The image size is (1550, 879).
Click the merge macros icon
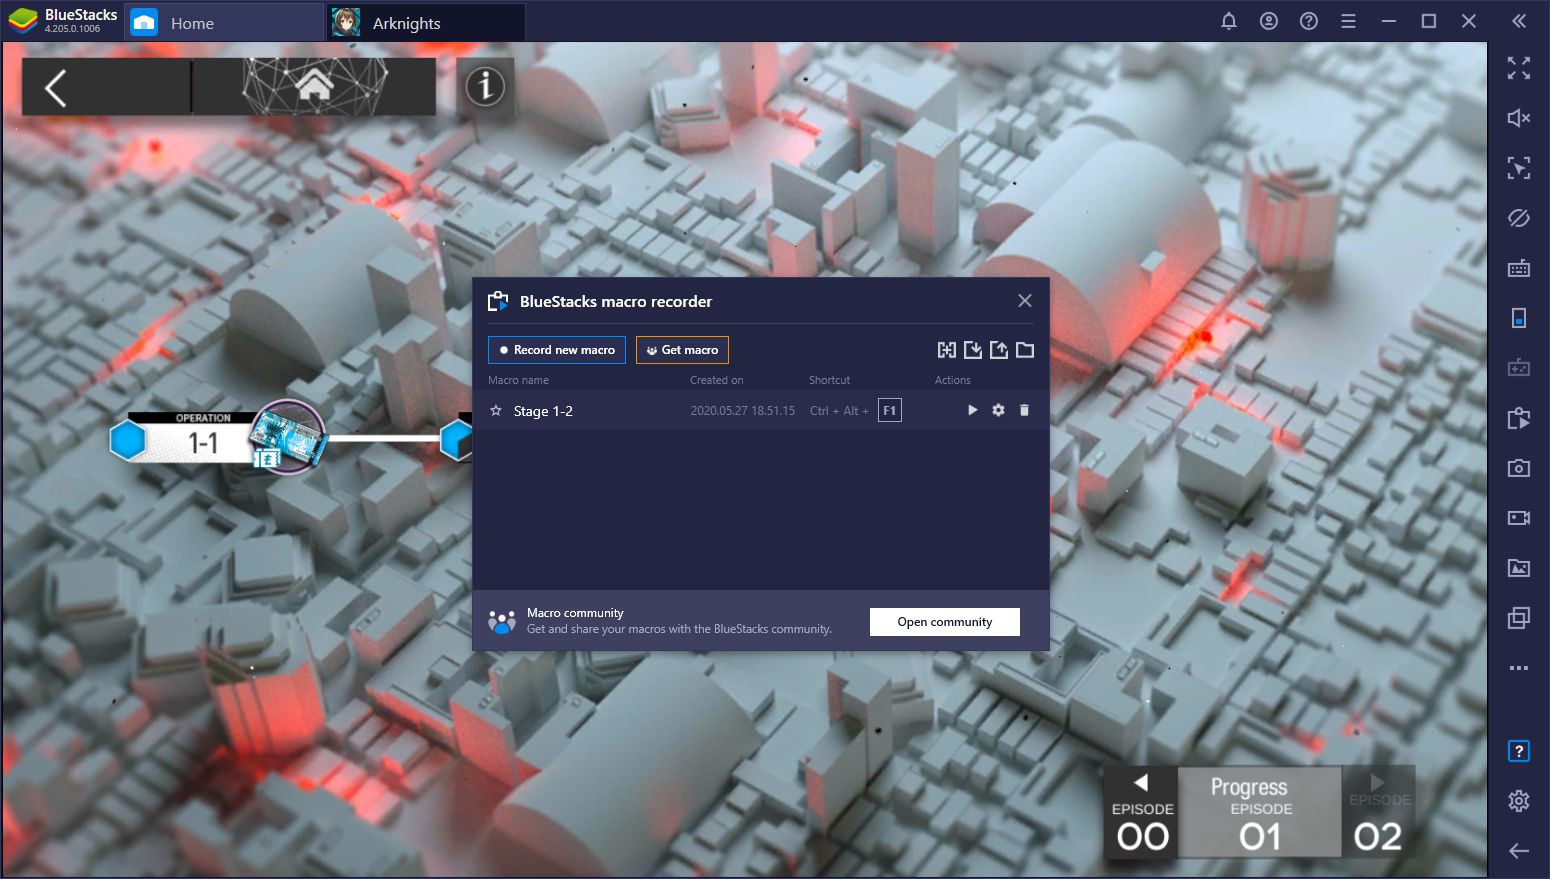(947, 350)
